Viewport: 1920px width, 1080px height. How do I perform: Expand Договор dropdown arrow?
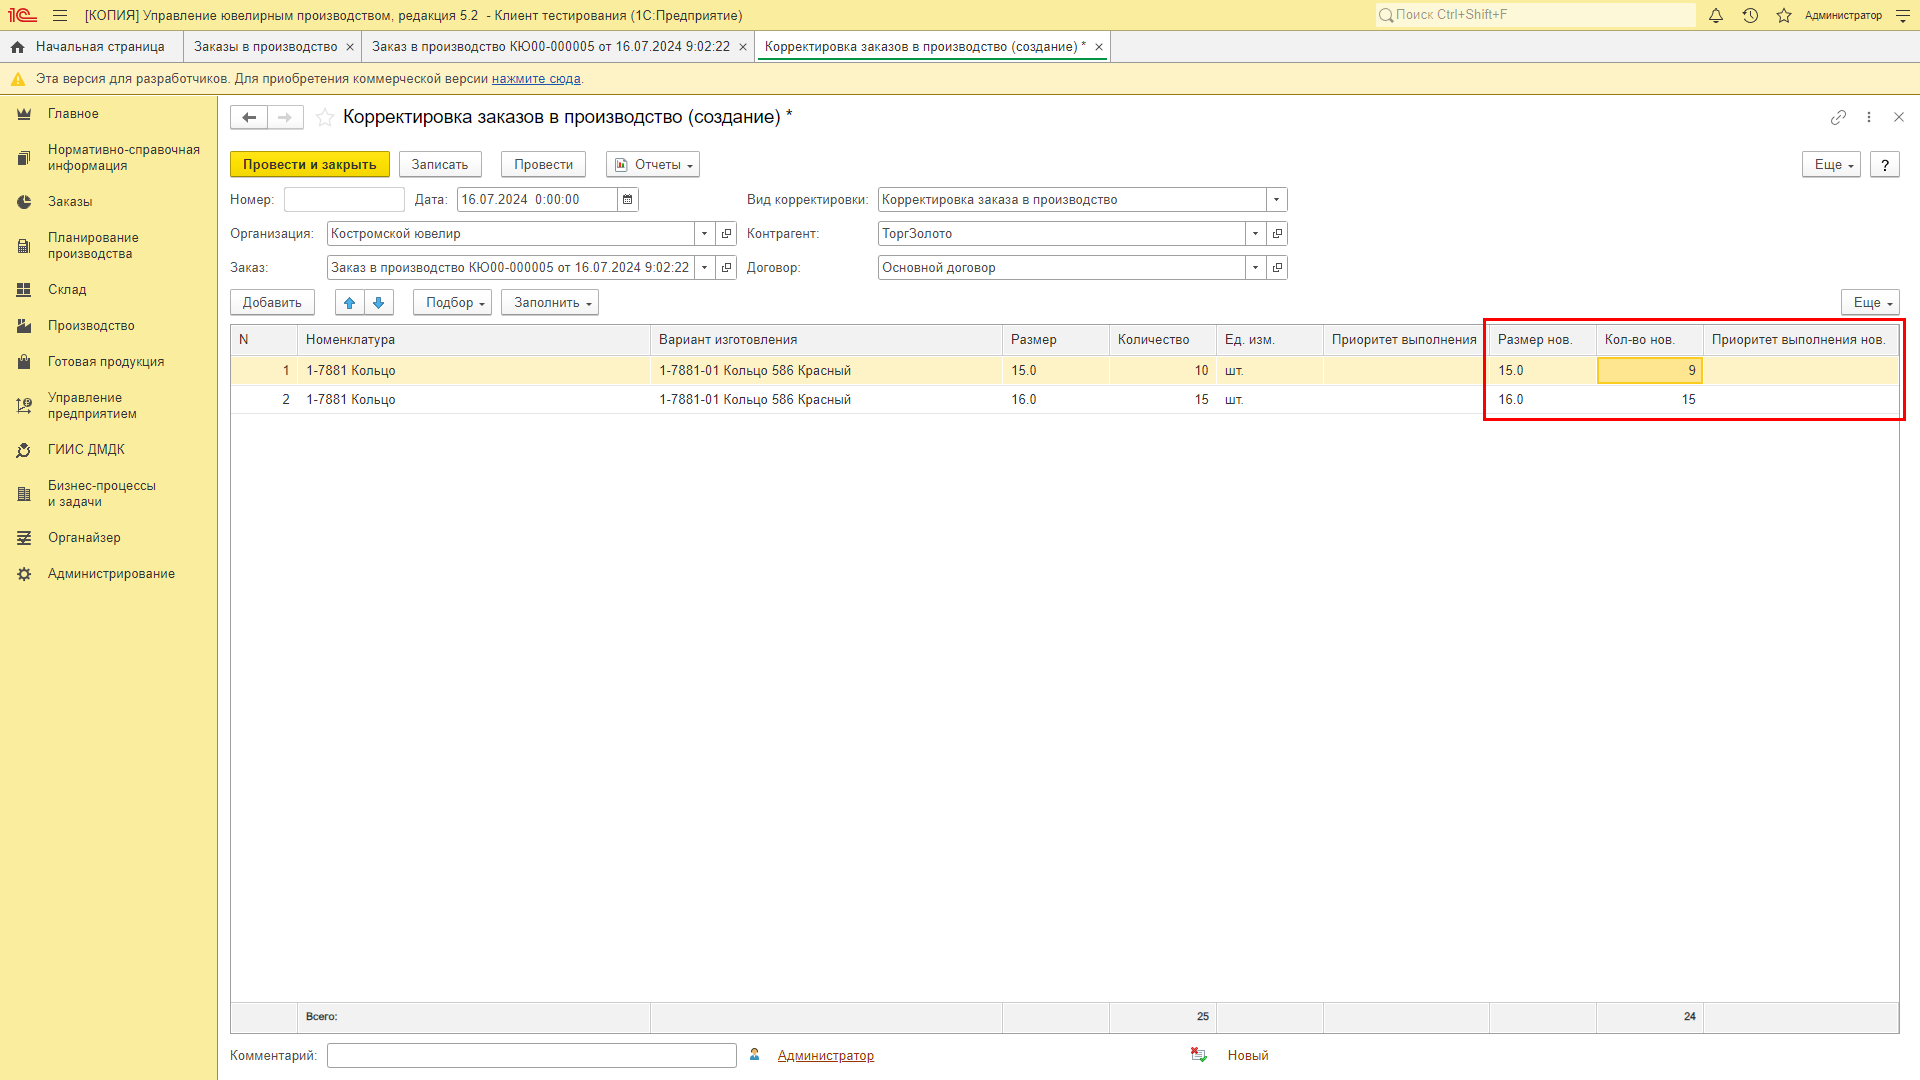tap(1255, 268)
